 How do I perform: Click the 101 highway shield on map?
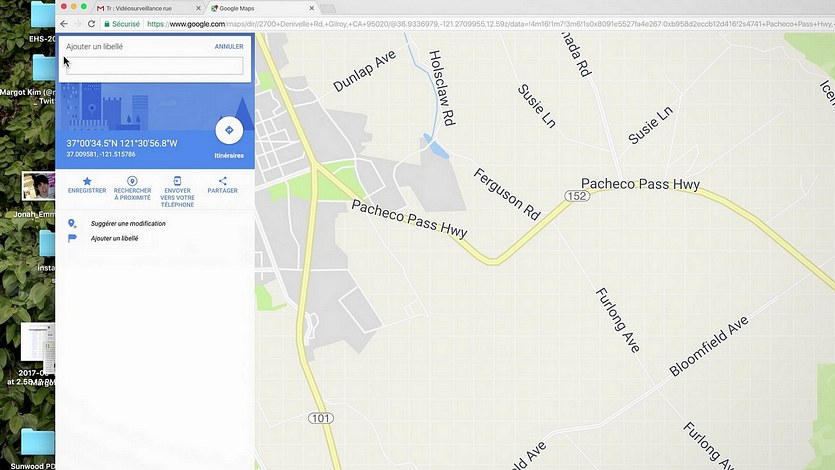click(x=321, y=418)
